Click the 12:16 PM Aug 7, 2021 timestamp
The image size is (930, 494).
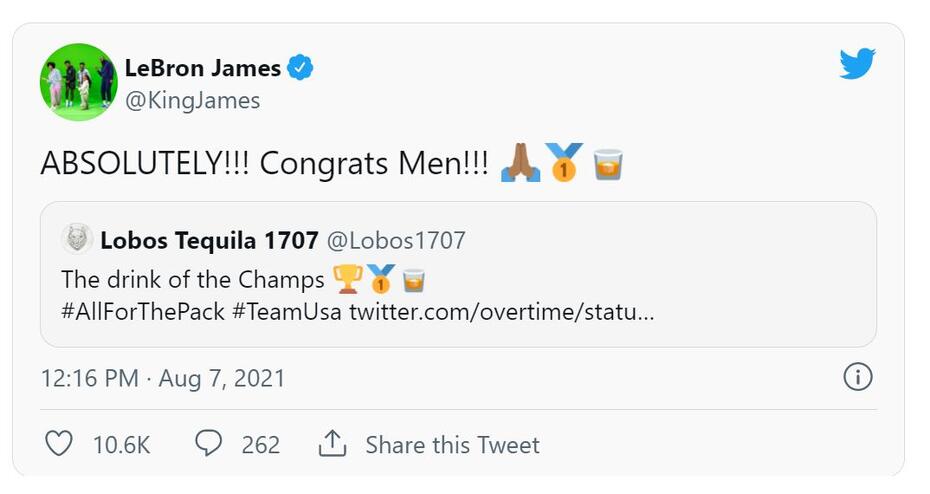click(163, 378)
